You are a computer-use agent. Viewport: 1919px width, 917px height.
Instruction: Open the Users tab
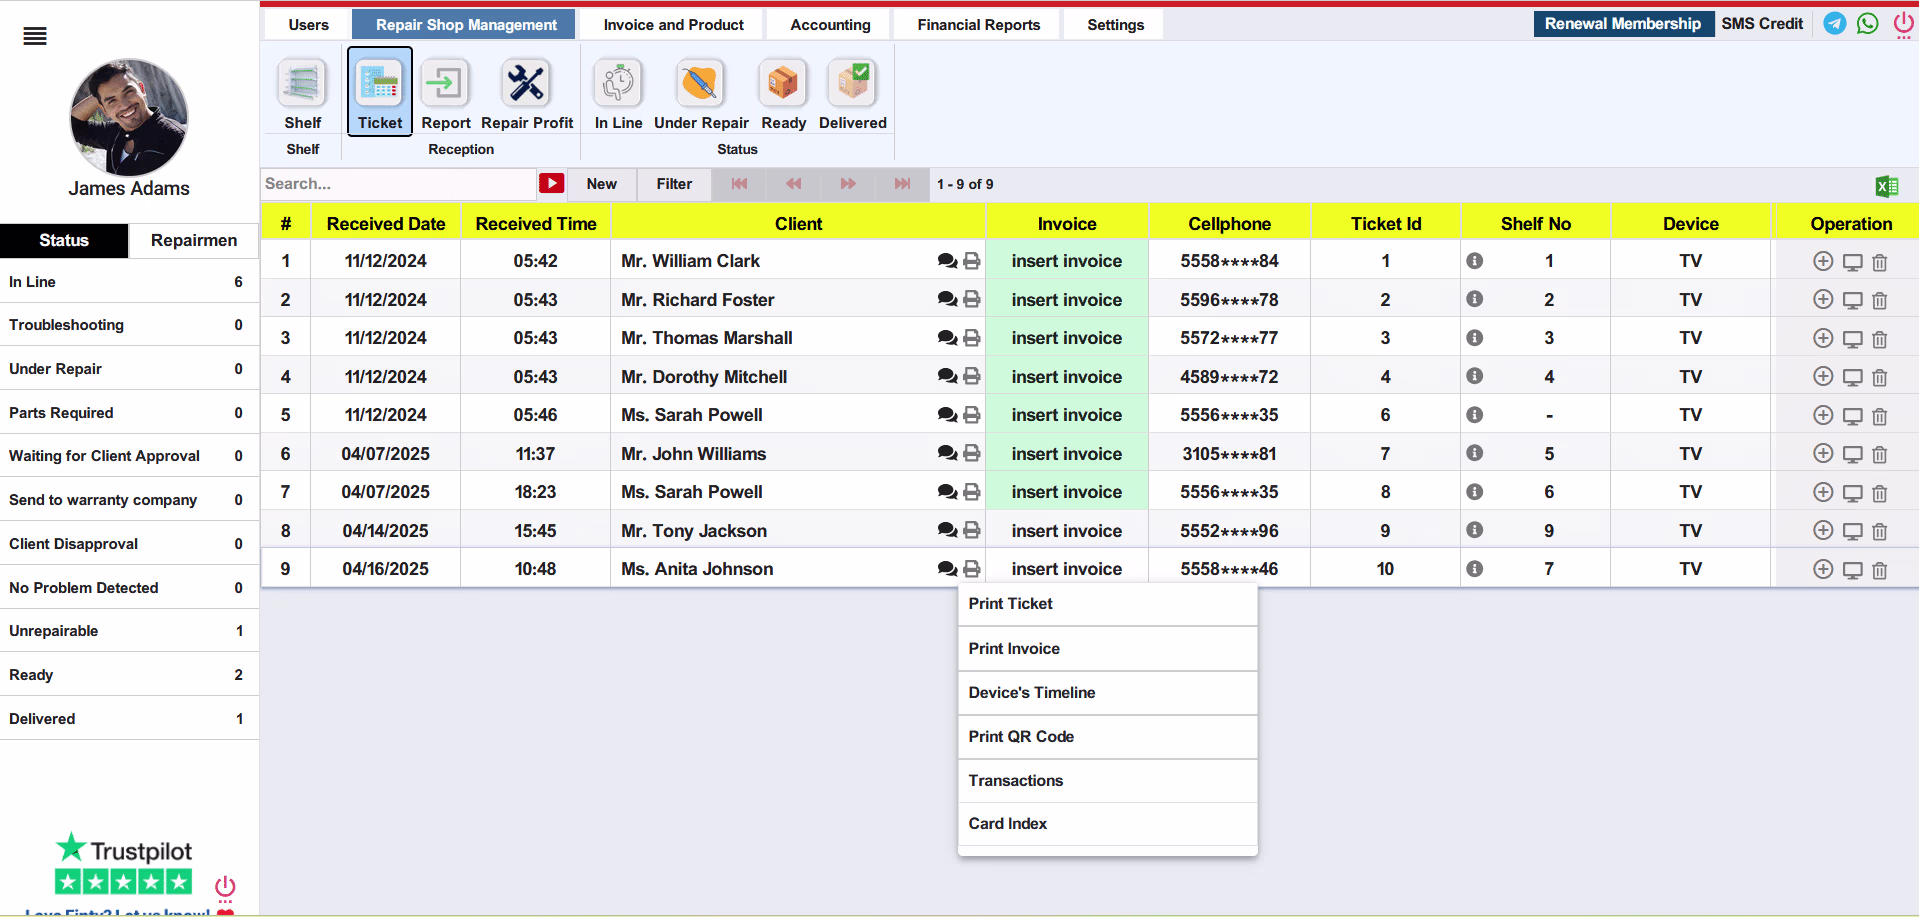[x=308, y=25]
